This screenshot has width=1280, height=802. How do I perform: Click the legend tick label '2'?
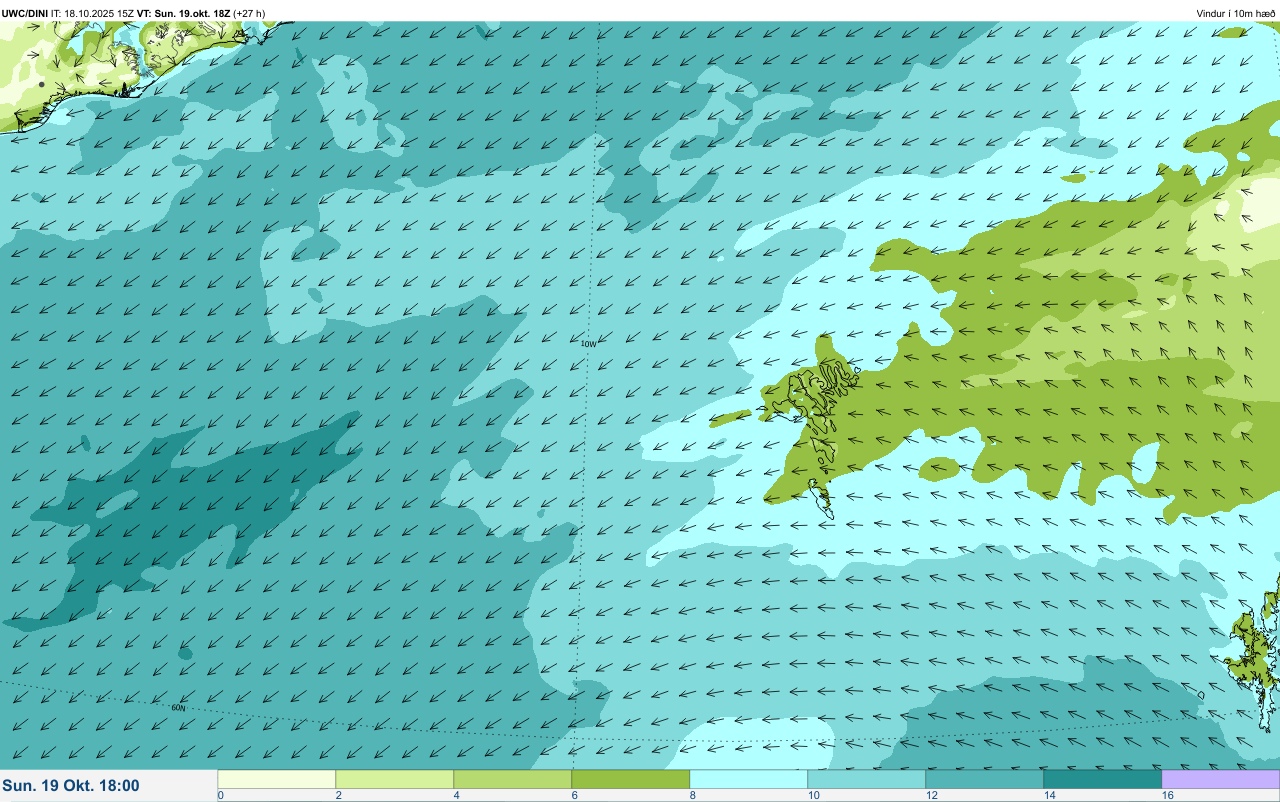(338, 796)
